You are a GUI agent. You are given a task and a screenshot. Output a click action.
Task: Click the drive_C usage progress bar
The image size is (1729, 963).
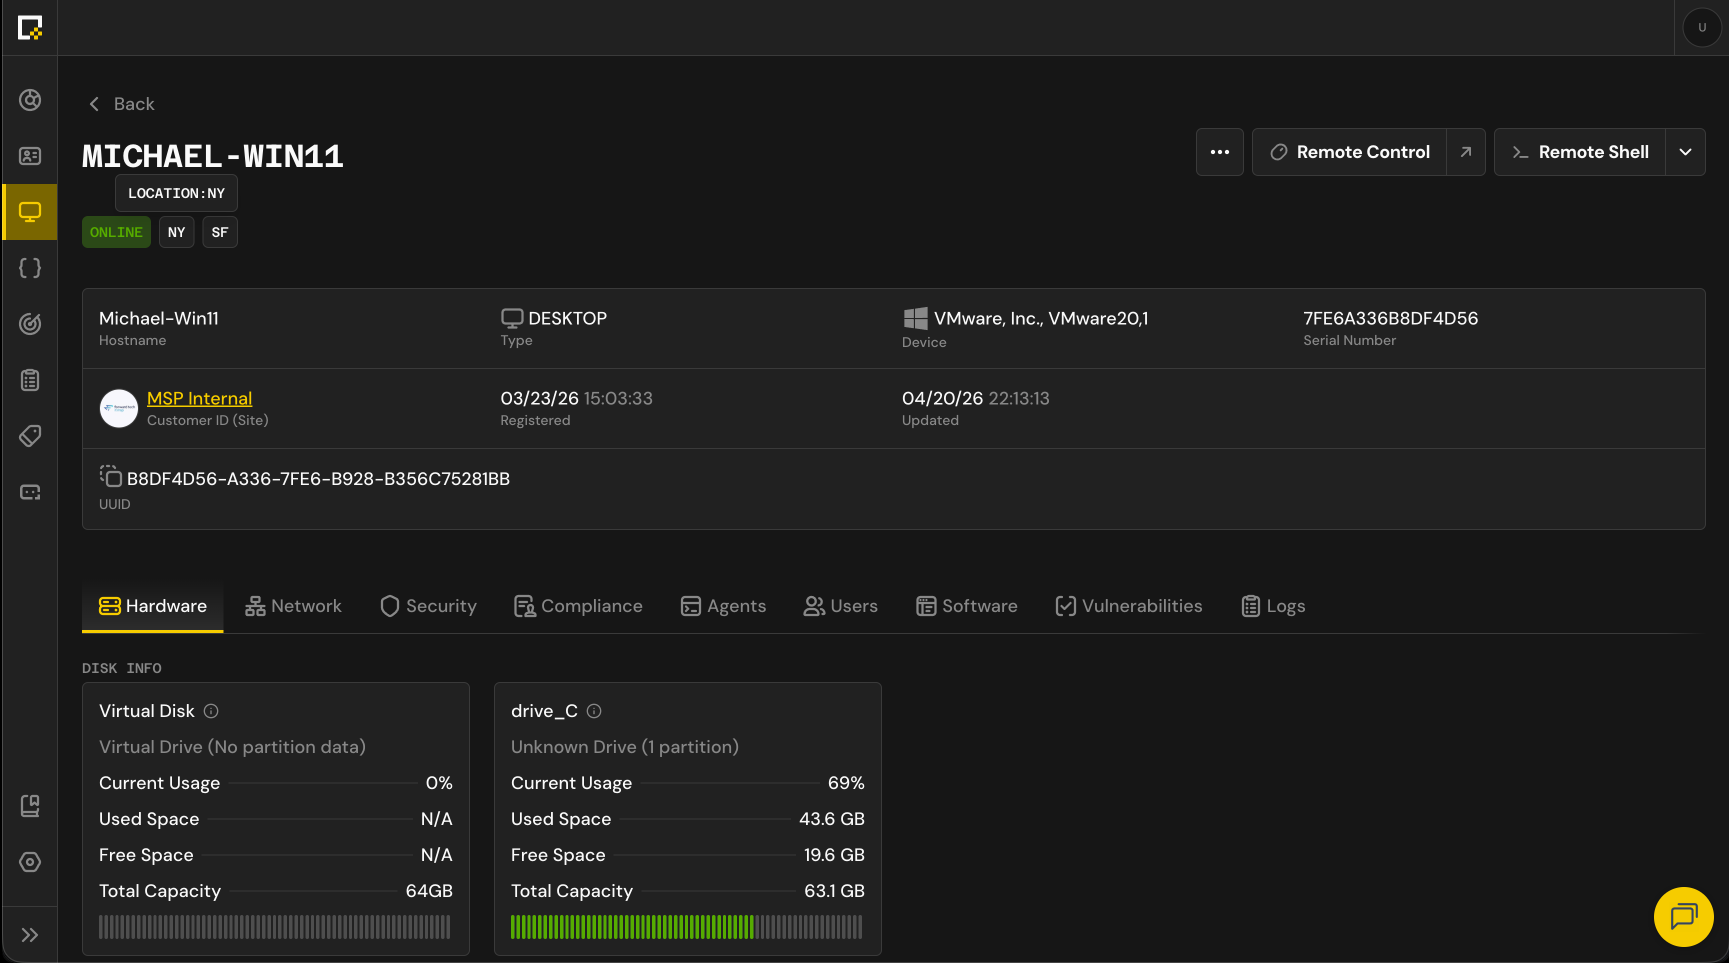[687, 927]
